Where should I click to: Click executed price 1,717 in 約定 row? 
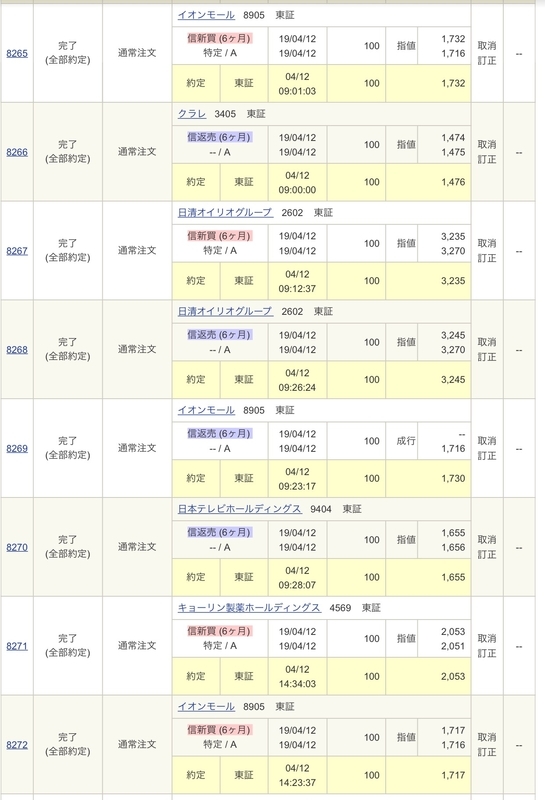453,775
